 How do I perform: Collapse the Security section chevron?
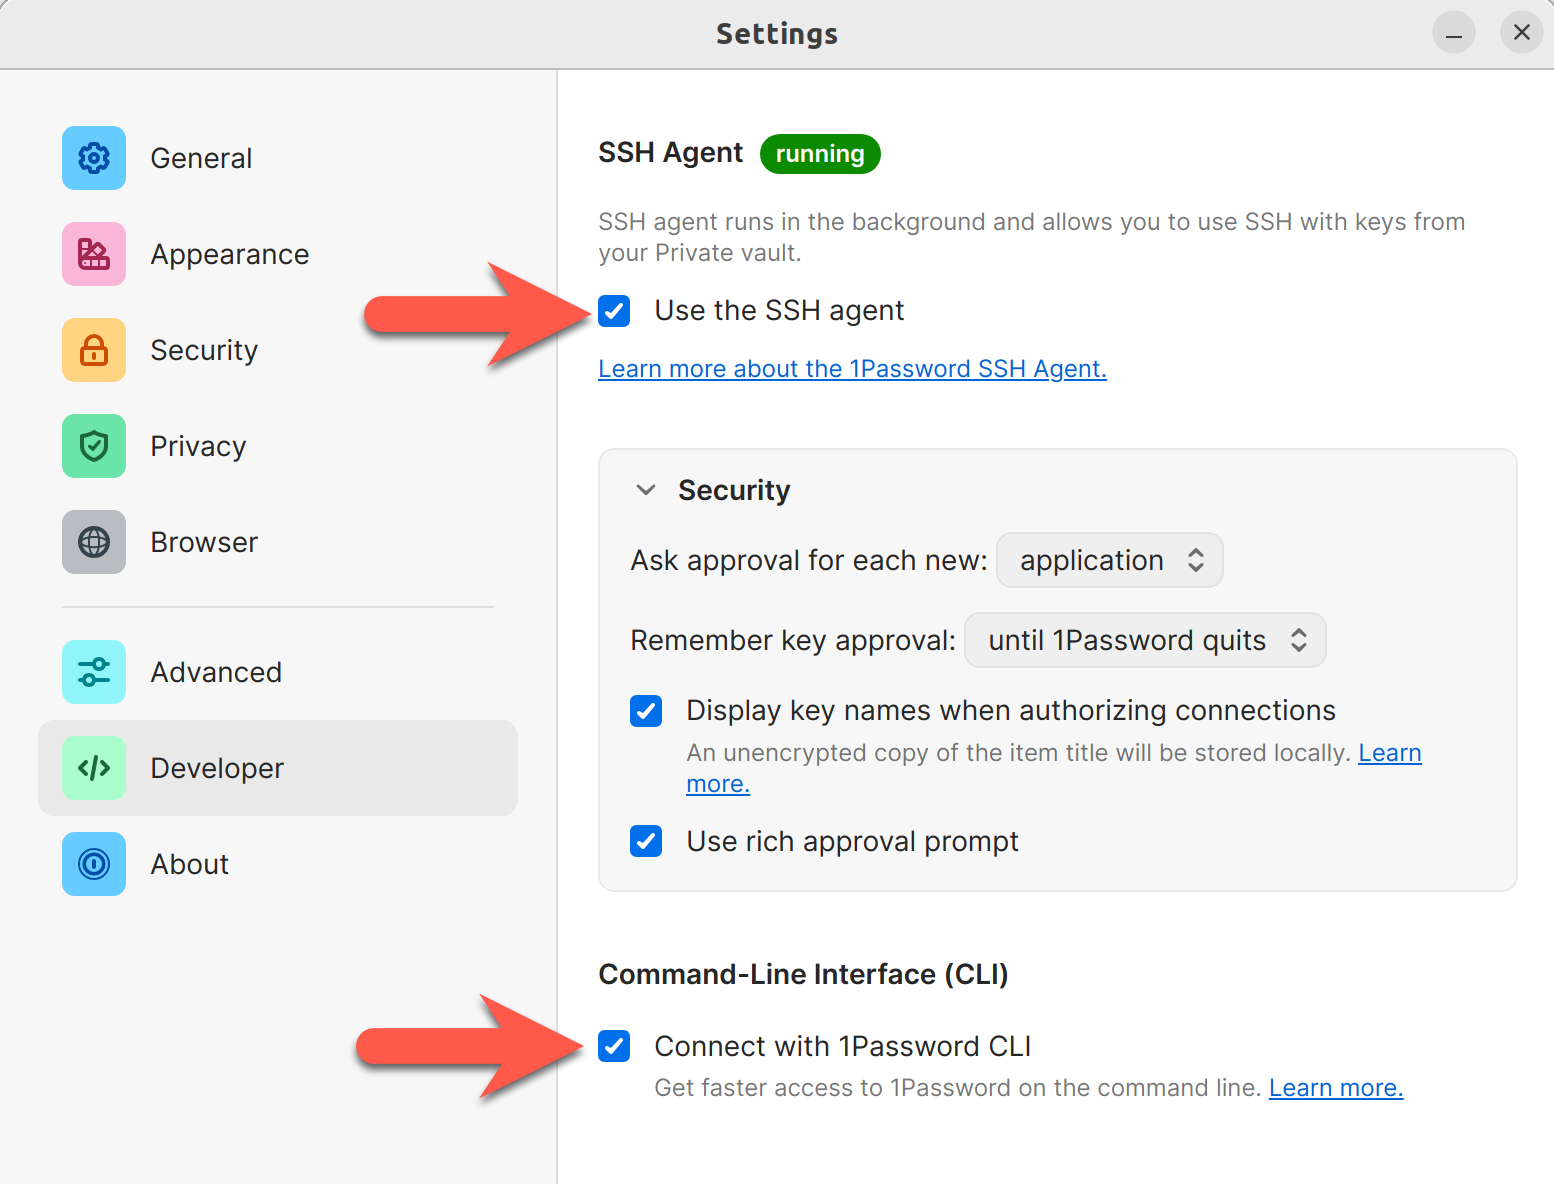[x=646, y=490]
